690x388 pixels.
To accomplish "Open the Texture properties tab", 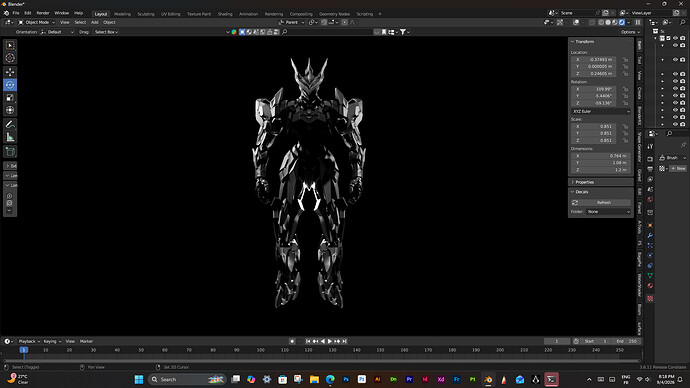I will pos(650,298).
